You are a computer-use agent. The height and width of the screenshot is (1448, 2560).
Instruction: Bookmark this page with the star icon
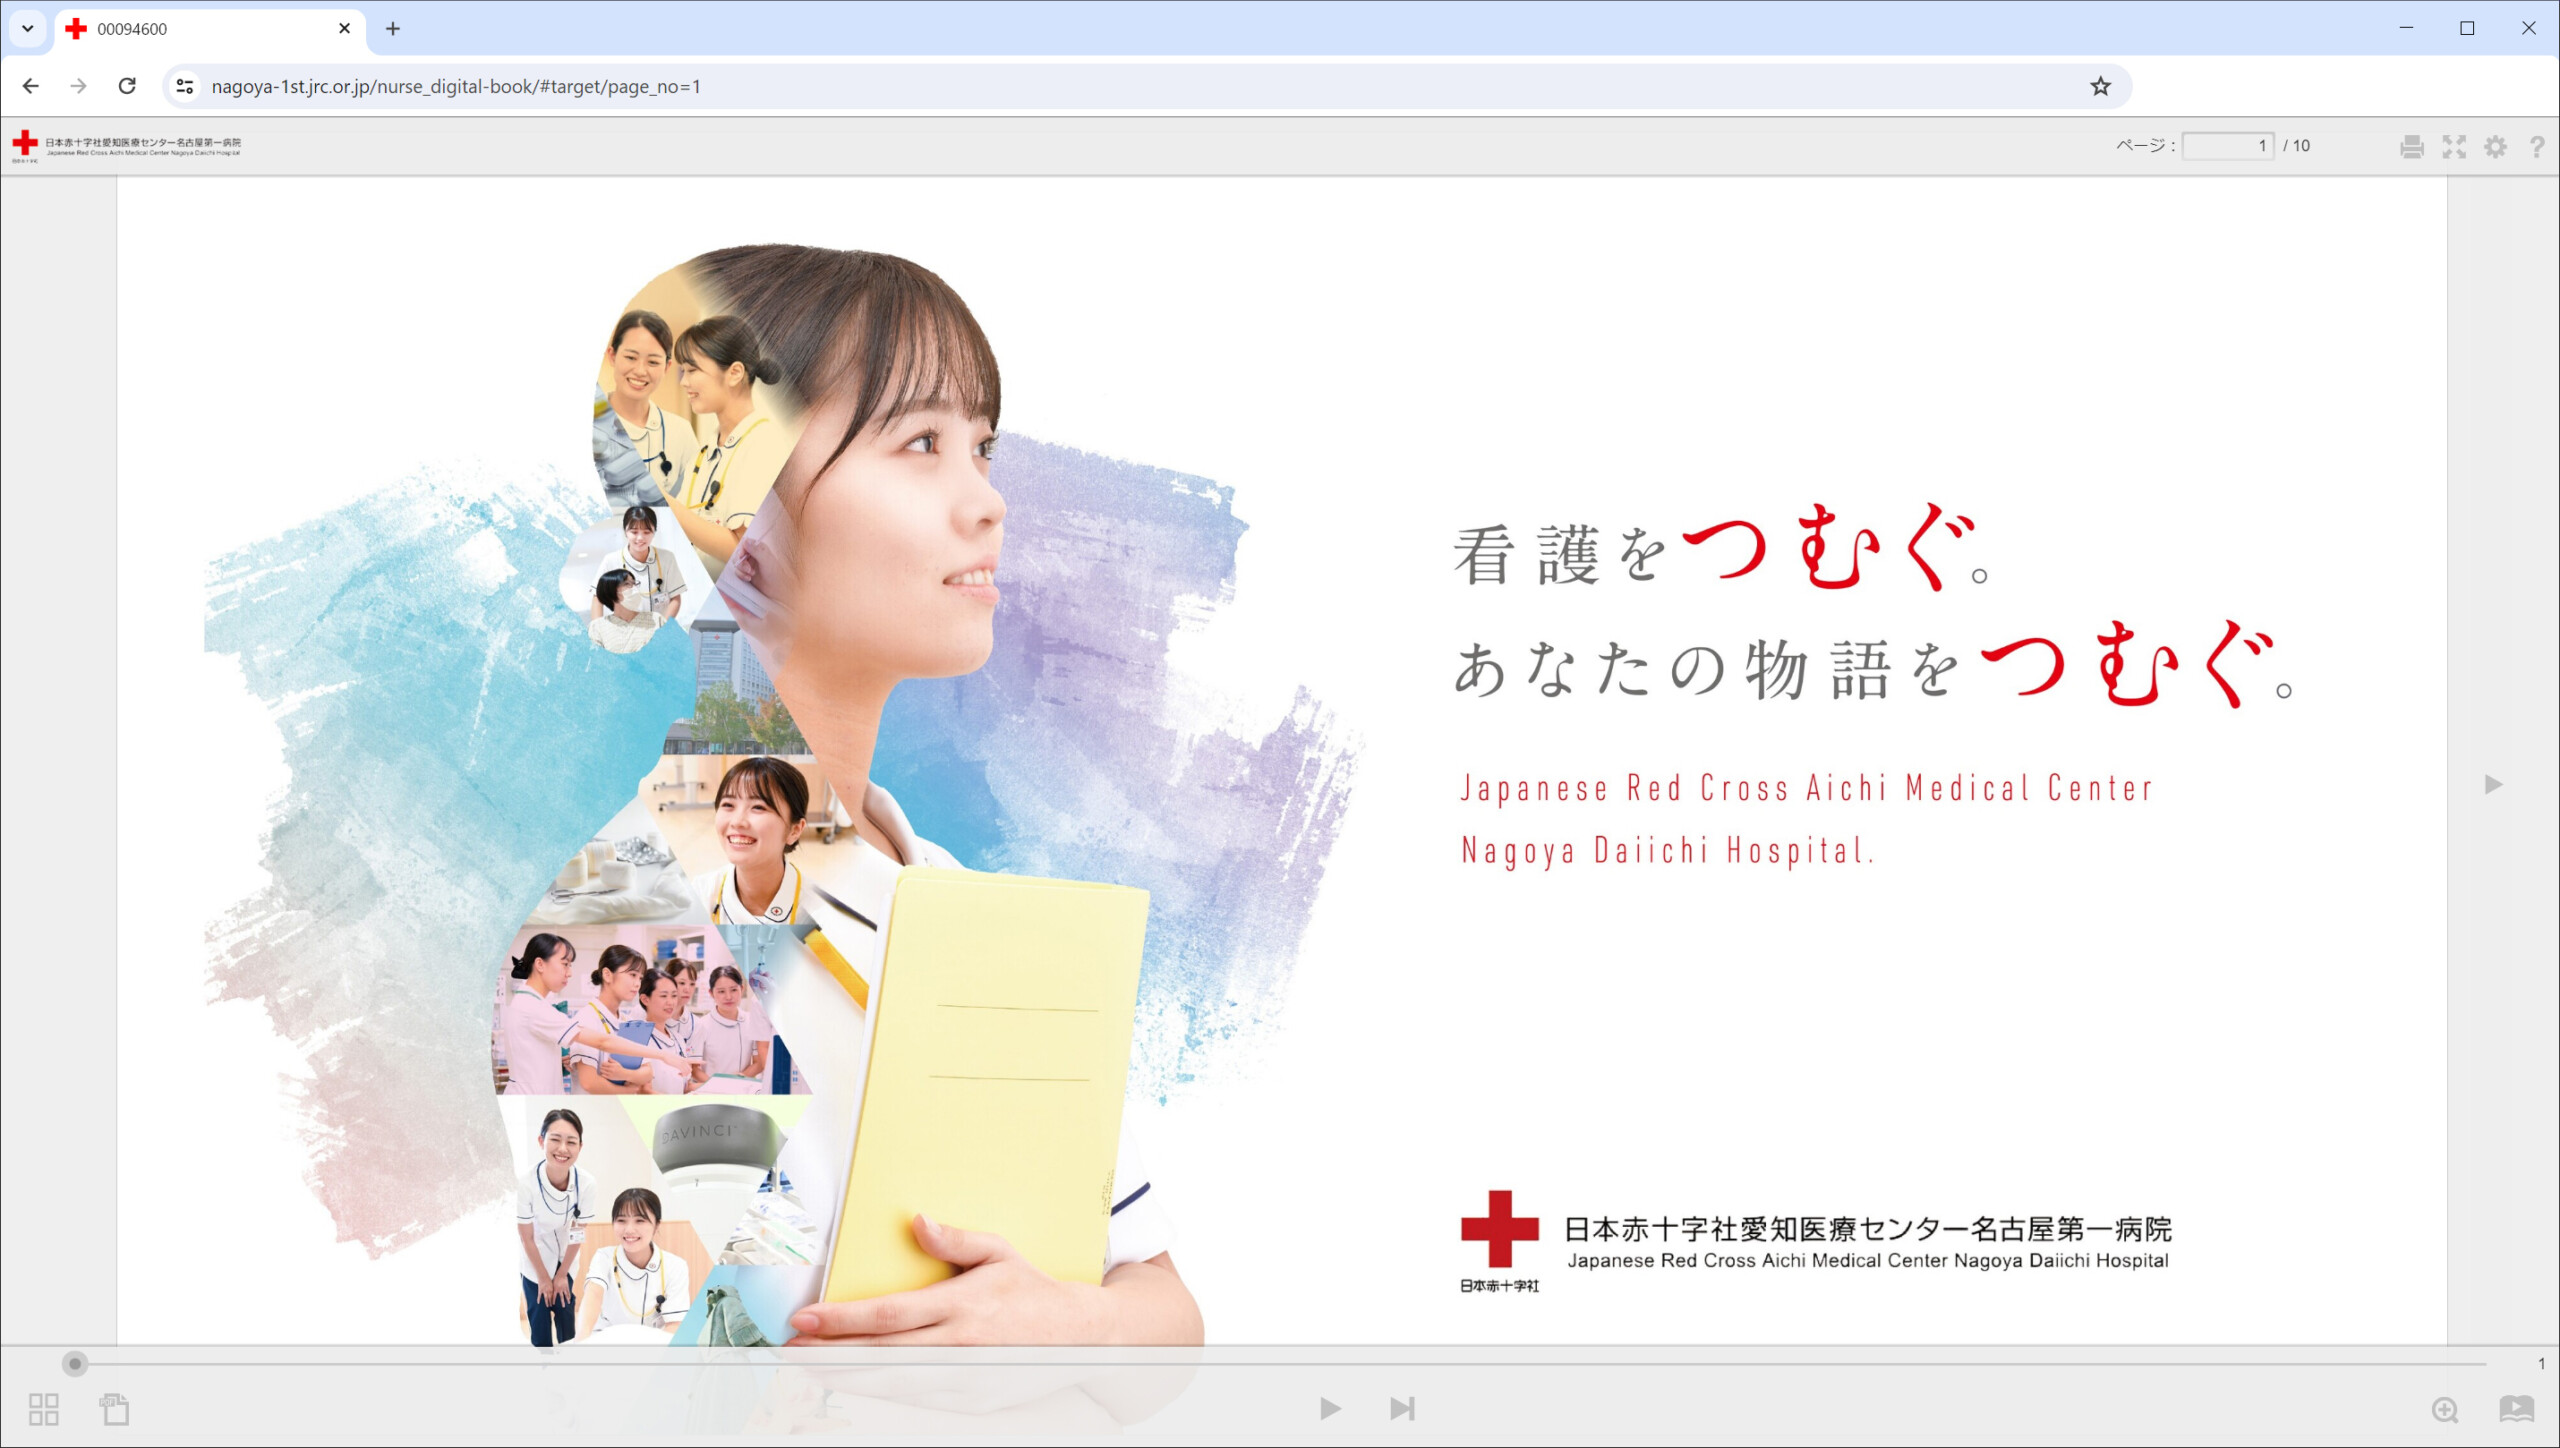click(x=2100, y=86)
